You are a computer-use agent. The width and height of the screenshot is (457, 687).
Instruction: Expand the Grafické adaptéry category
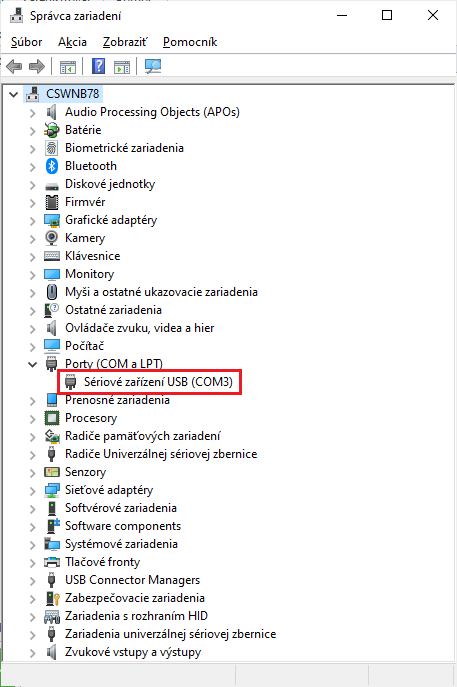[32, 220]
